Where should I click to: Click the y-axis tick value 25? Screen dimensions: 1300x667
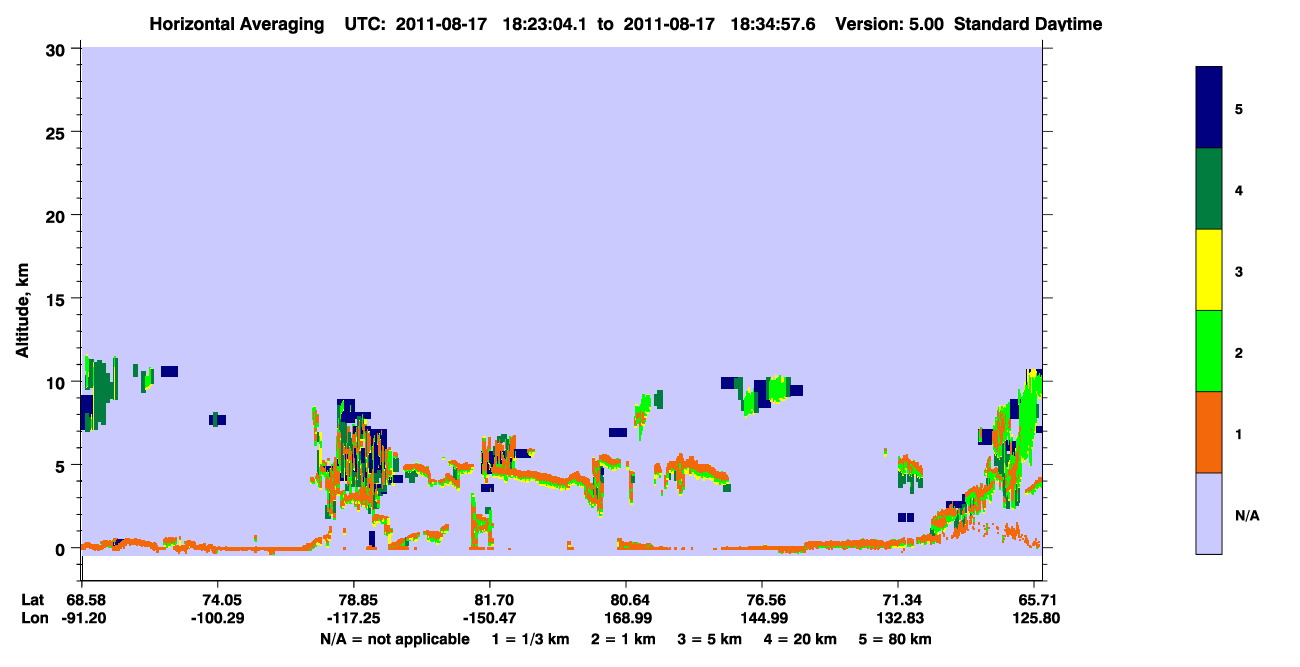[58, 132]
